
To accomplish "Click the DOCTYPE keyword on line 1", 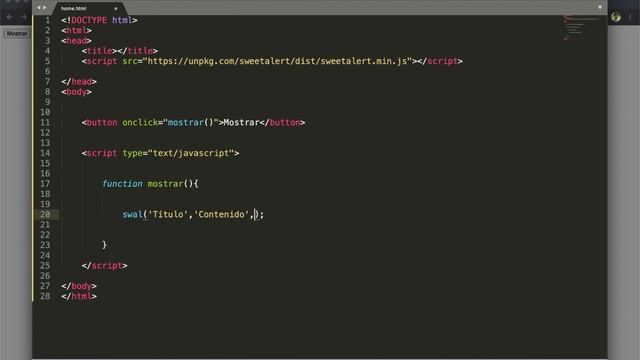I will 89,20.
